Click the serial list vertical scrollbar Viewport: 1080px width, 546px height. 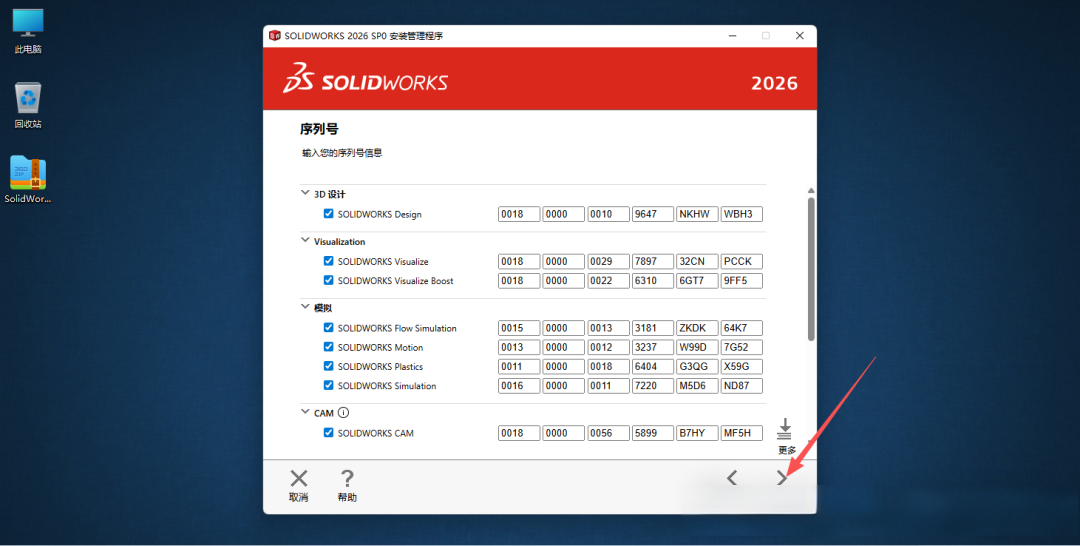point(811,269)
